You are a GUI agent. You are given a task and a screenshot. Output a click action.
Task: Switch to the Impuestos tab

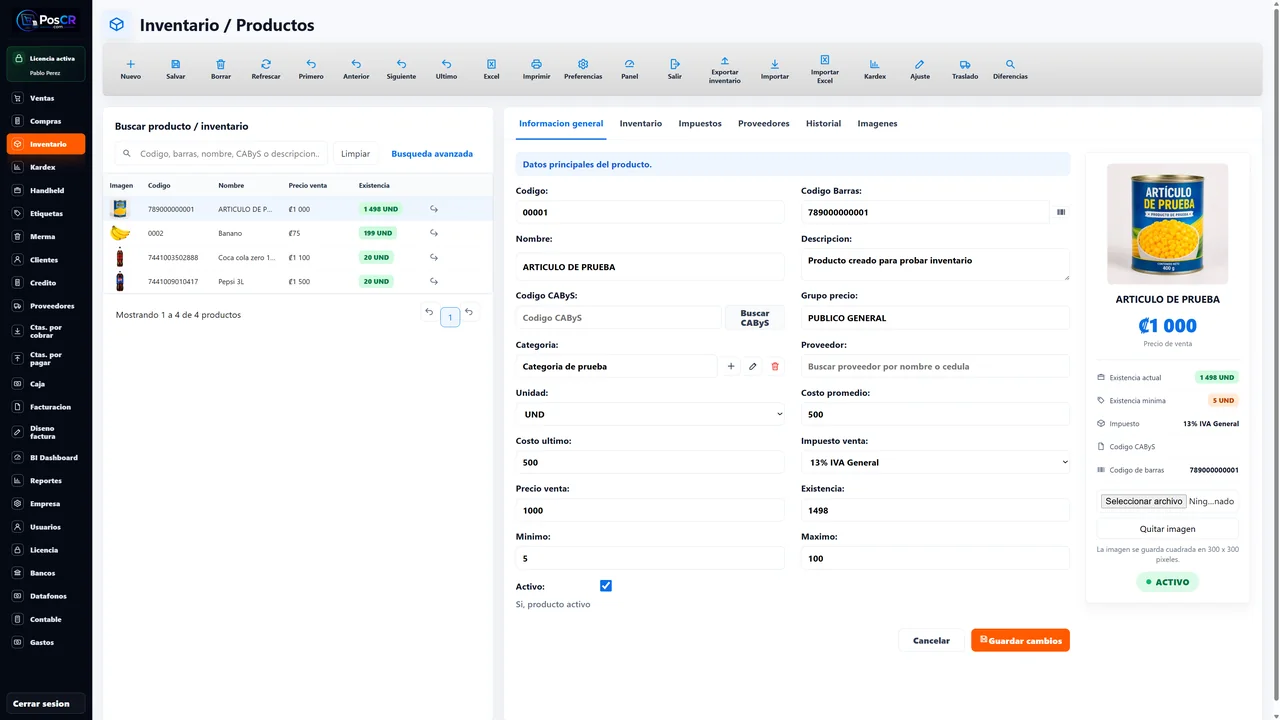(x=700, y=124)
